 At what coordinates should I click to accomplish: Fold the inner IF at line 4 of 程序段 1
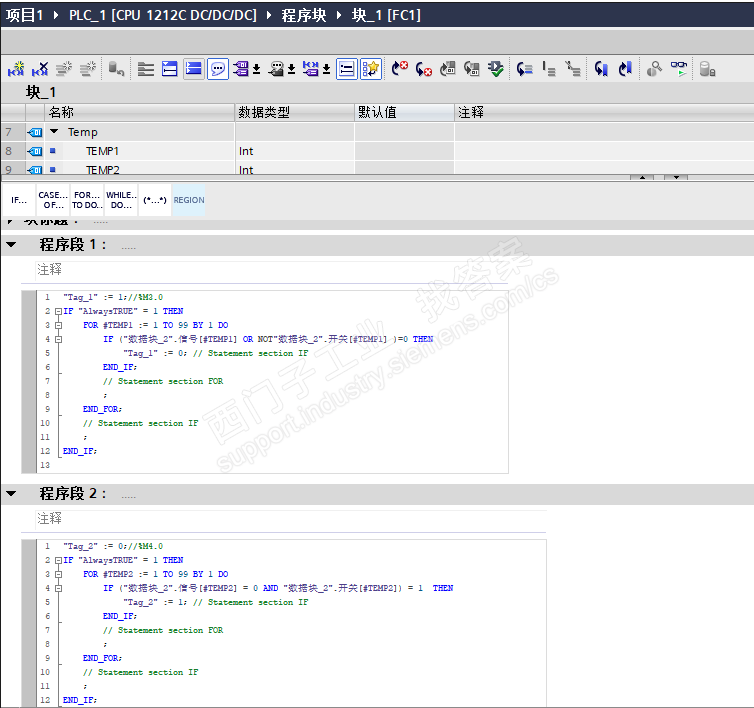[x=58, y=339]
